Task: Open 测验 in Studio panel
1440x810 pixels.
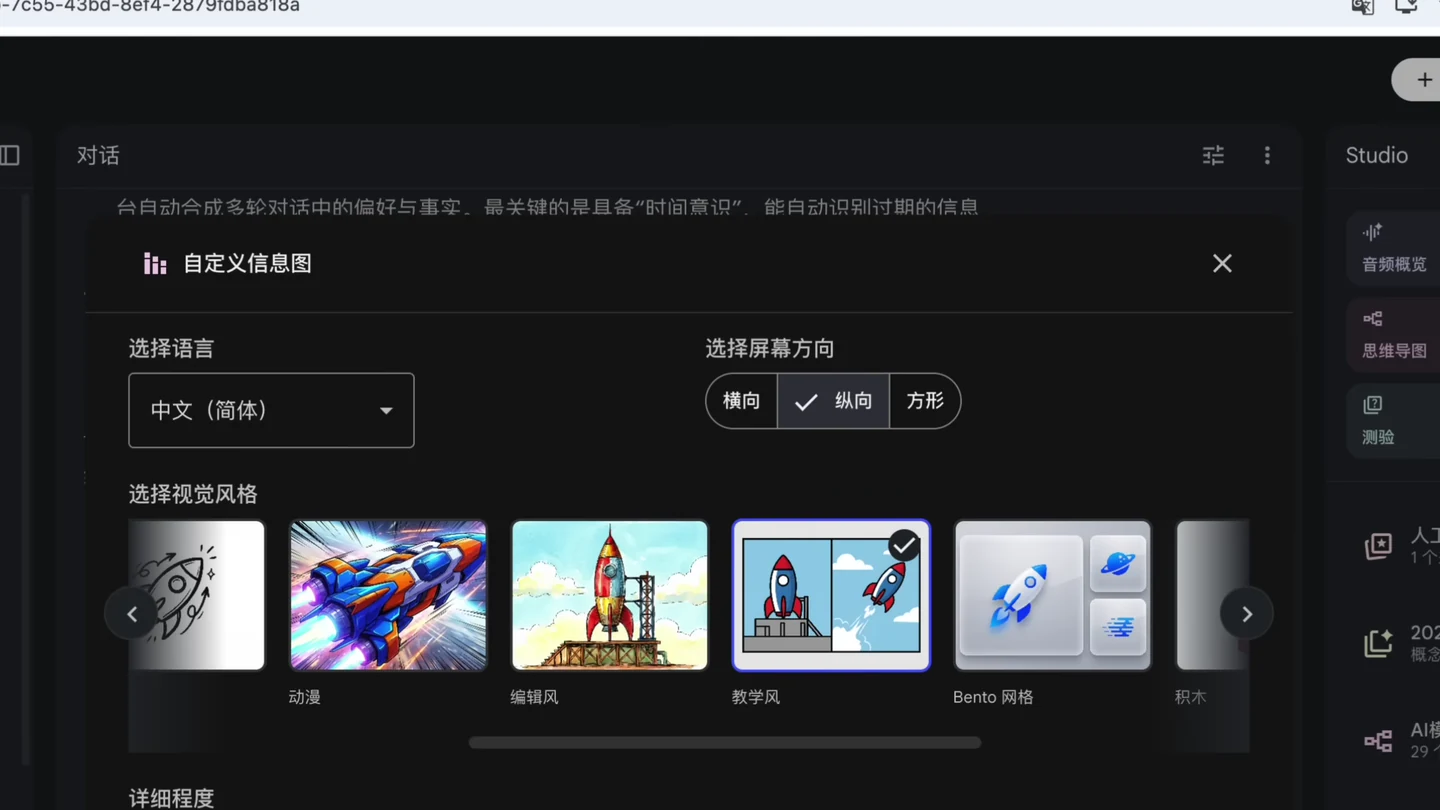Action: click(x=1393, y=420)
